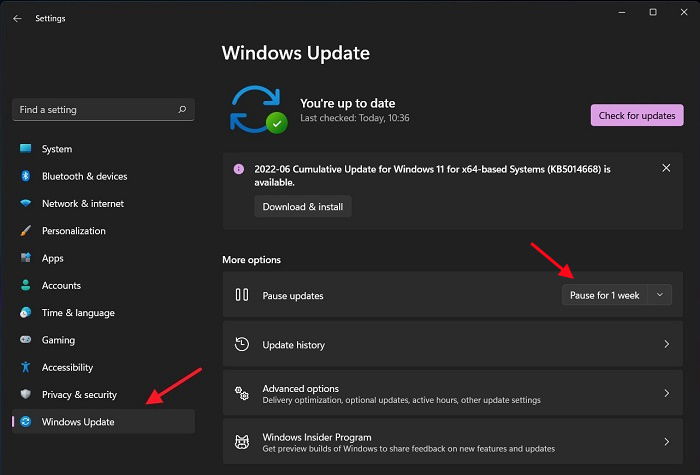Click the Windows Update sync icon in sidebar

point(25,421)
